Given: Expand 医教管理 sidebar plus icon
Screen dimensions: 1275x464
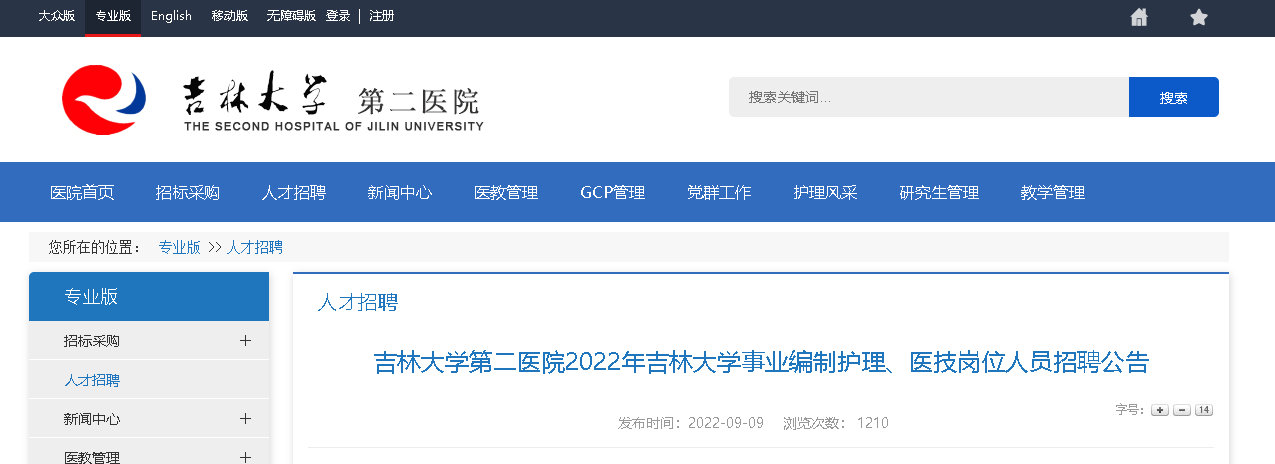Looking at the screenshot, I should pos(245,457).
